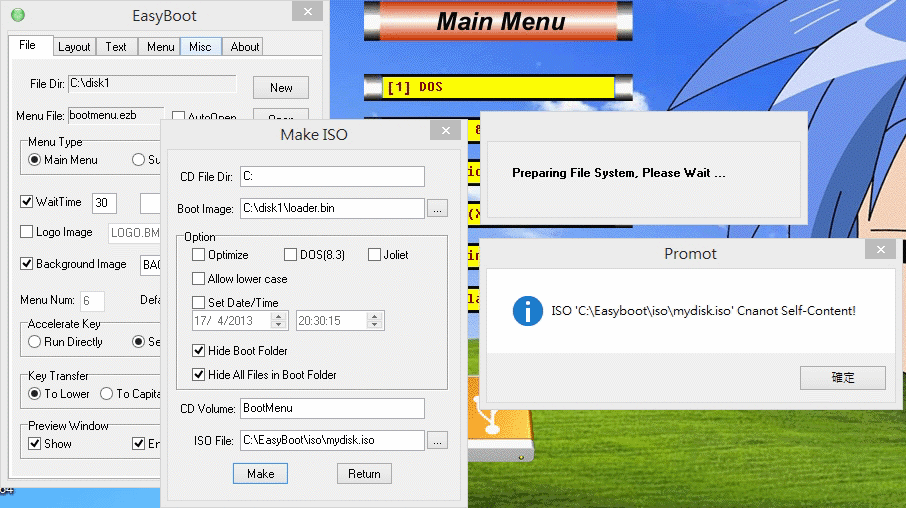This screenshot has width=906, height=508.
Task: Click the blue info icon in Promot dialog
Action: point(528,311)
